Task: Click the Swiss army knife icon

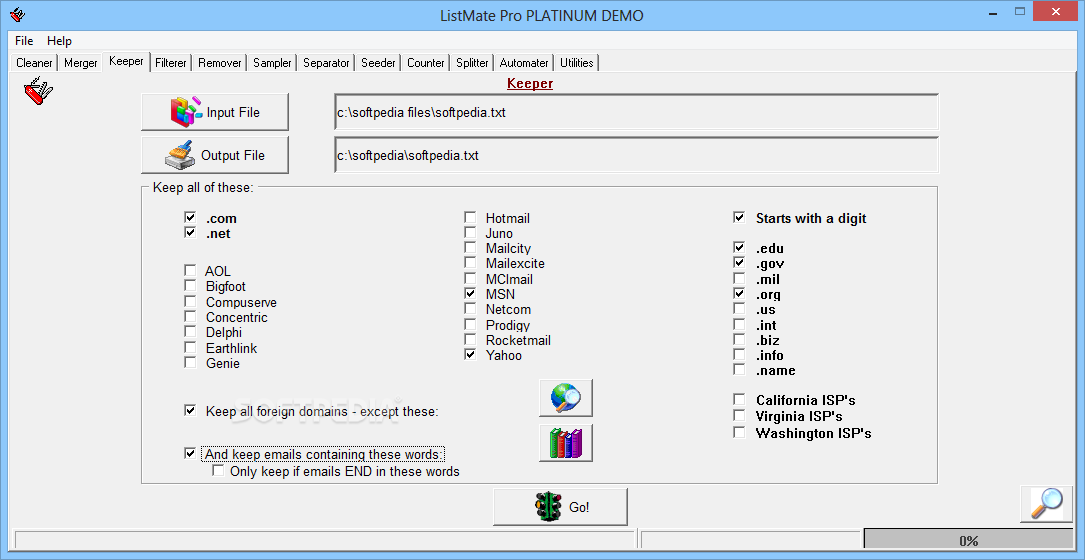Action: (x=39, y=91)
